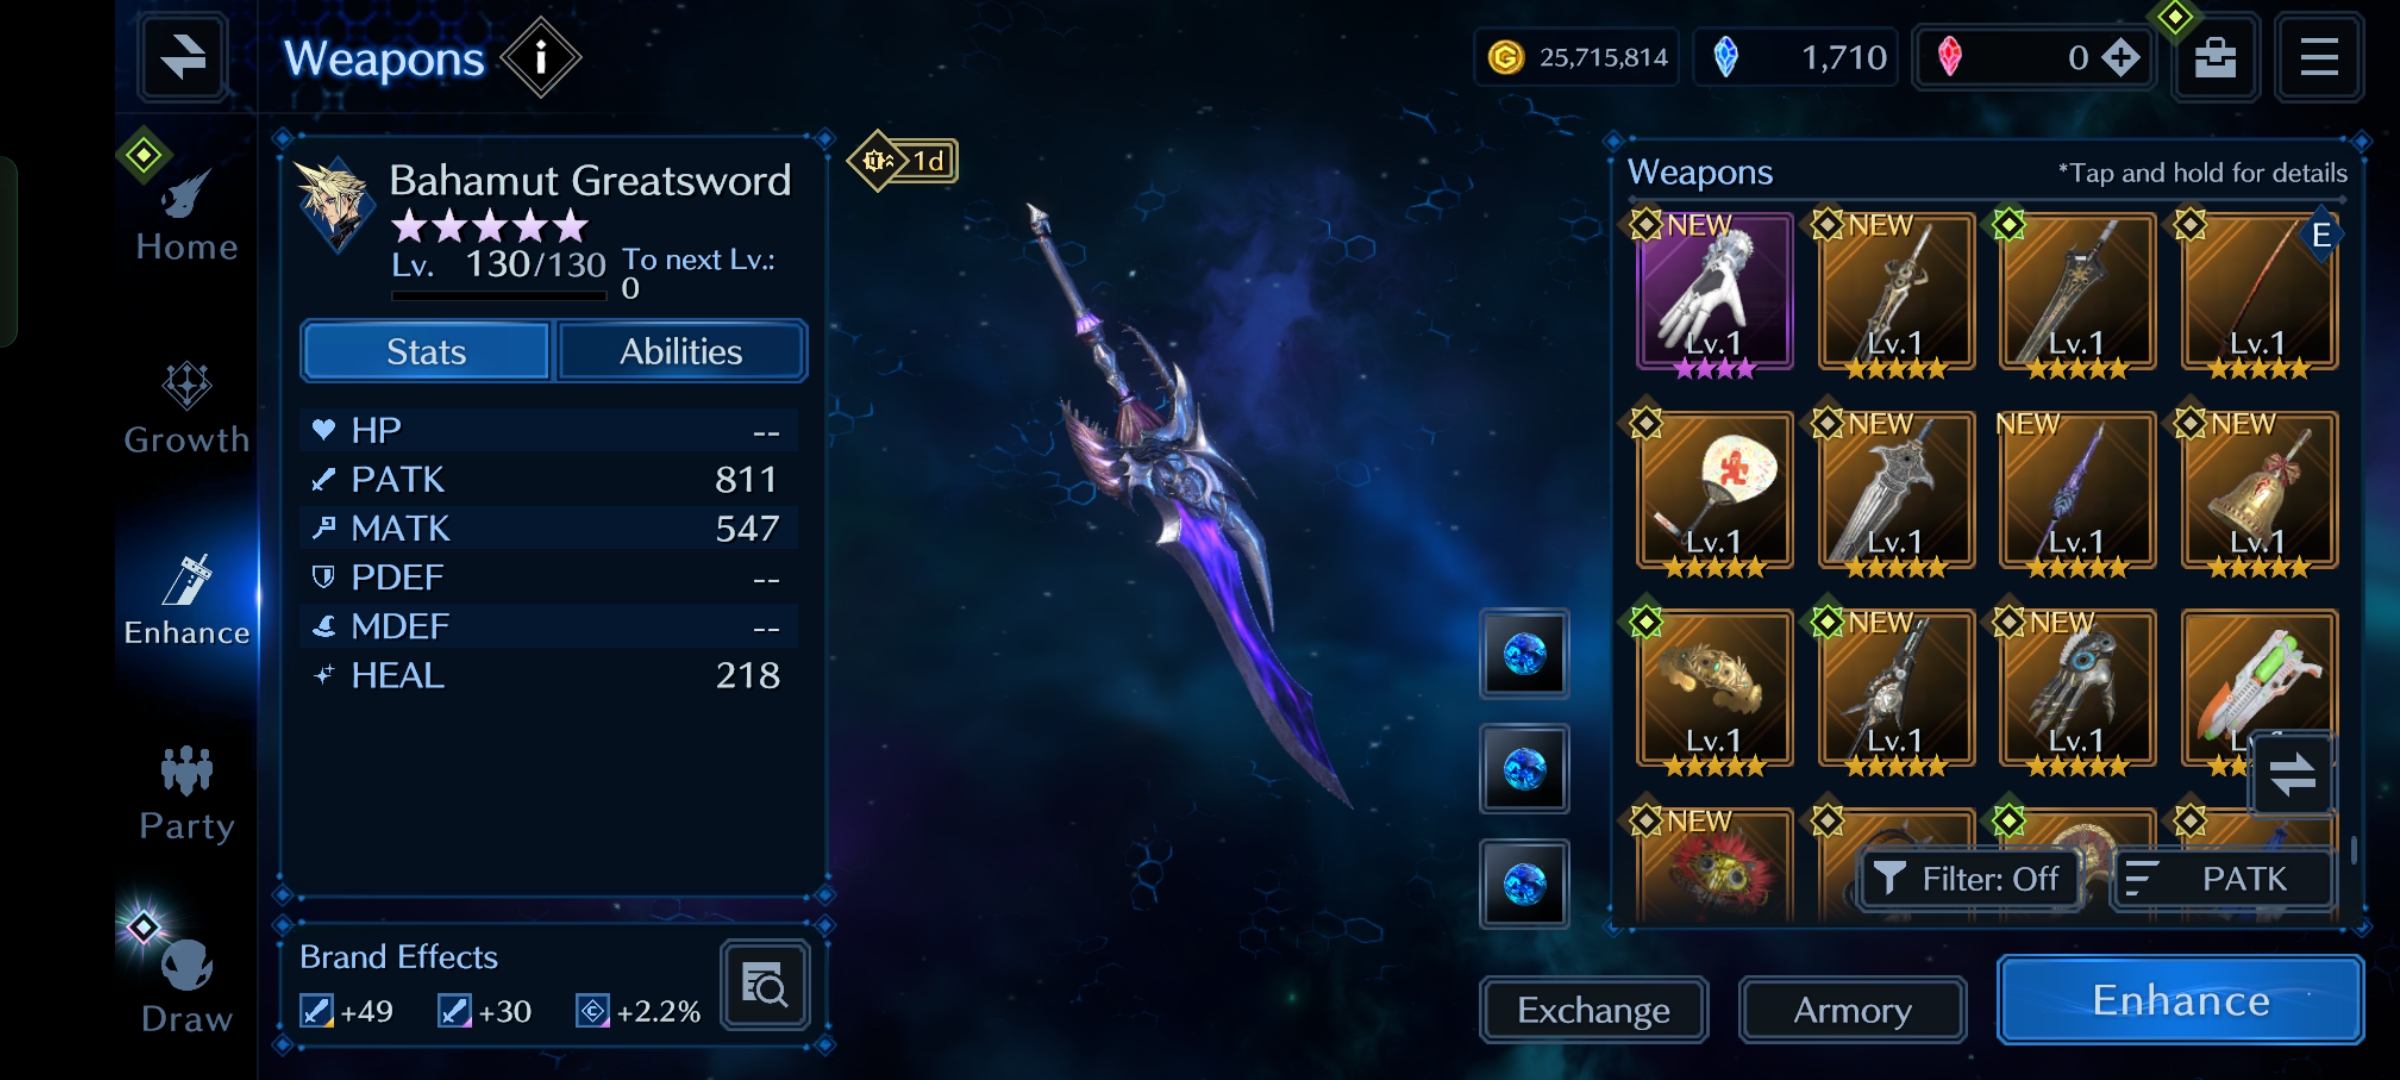The width and height of the screenshot is (2400, 1080).
Task: Open the Weapons info icon
Action: [x=541, y=58]
